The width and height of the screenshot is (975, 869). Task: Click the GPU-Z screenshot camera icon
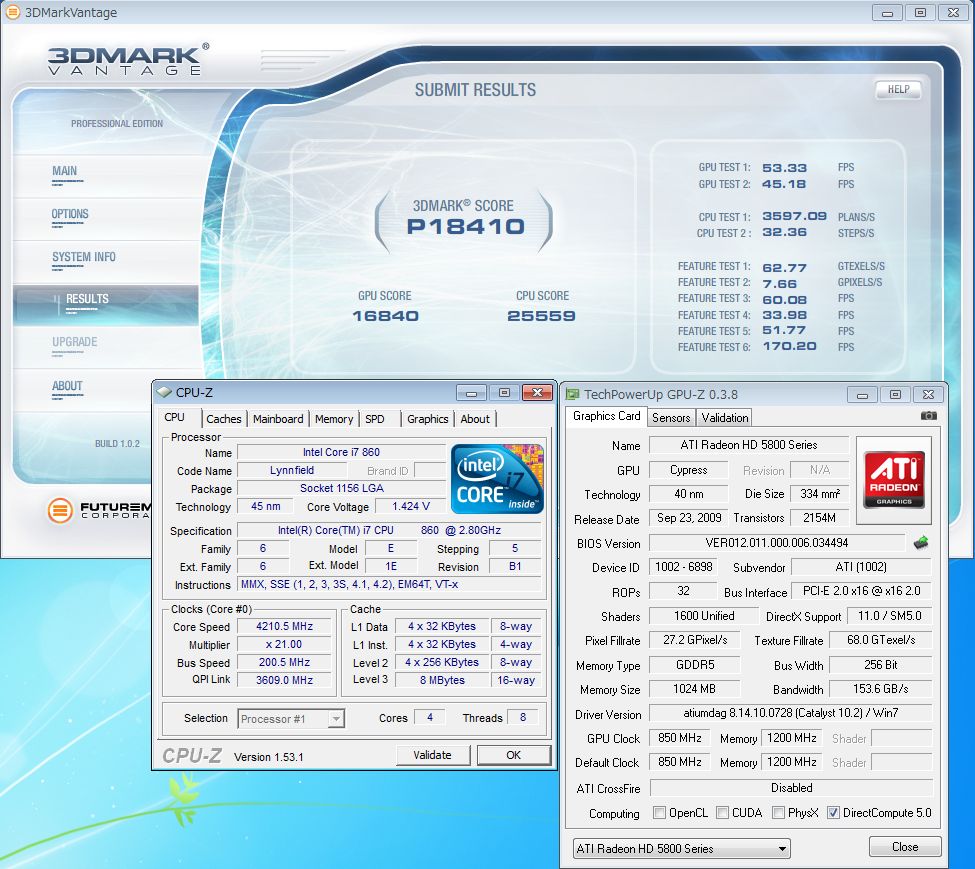coord(928,416)
